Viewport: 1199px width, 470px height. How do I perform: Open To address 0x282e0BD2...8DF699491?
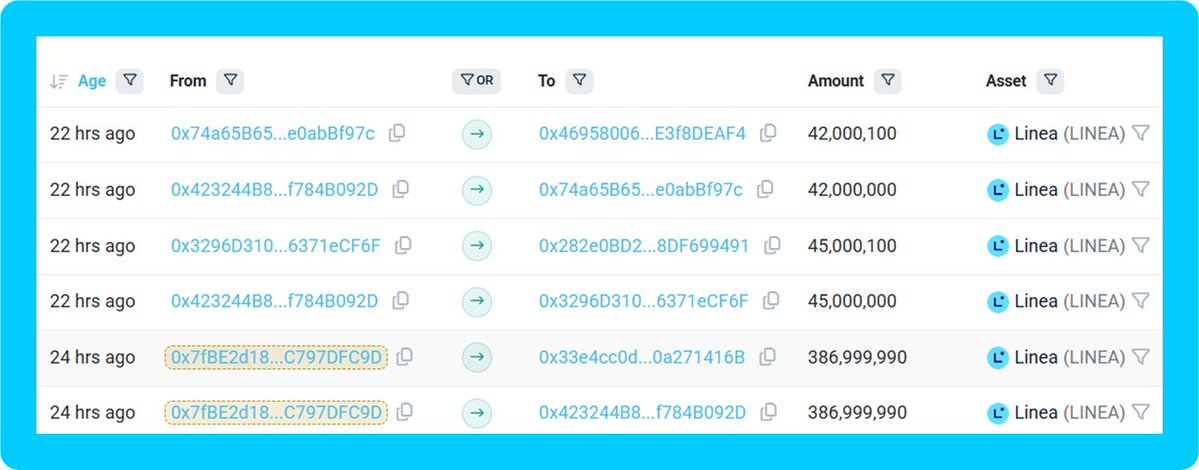(644, 245)
